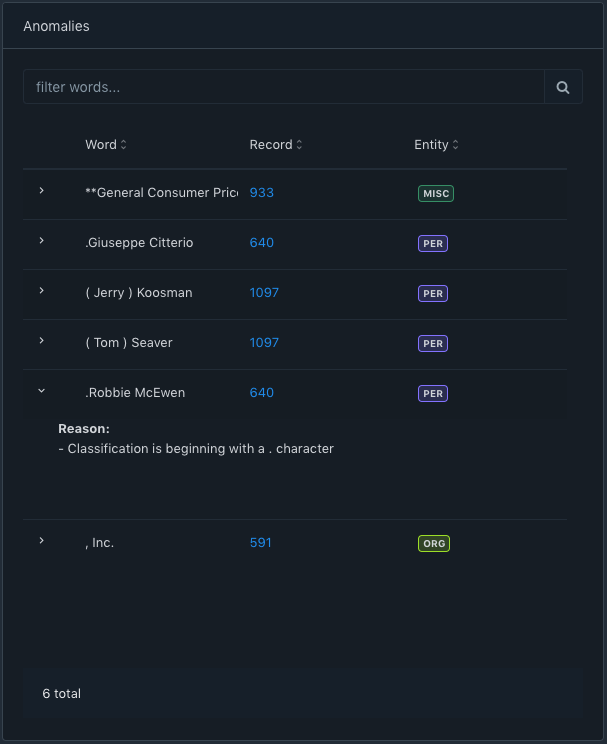
Task: Expand the .Giuseppe Citterio row
Action: [41, 241]
